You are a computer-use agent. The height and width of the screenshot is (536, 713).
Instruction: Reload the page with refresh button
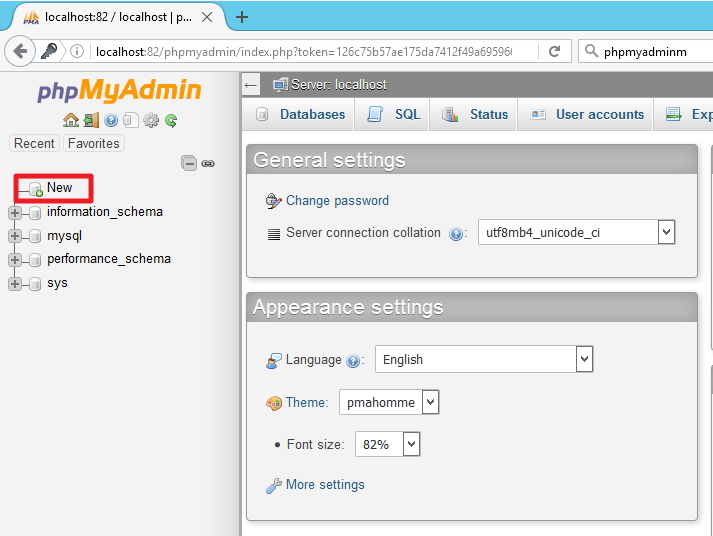[x=554, y=51]
